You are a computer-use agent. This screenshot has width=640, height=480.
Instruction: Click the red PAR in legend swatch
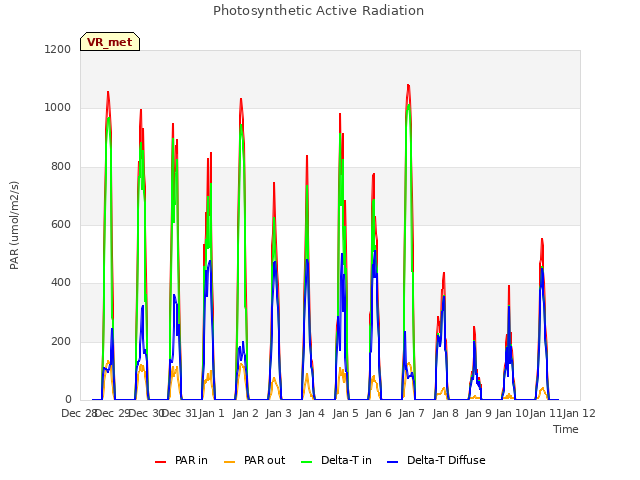tap(160, 462)
